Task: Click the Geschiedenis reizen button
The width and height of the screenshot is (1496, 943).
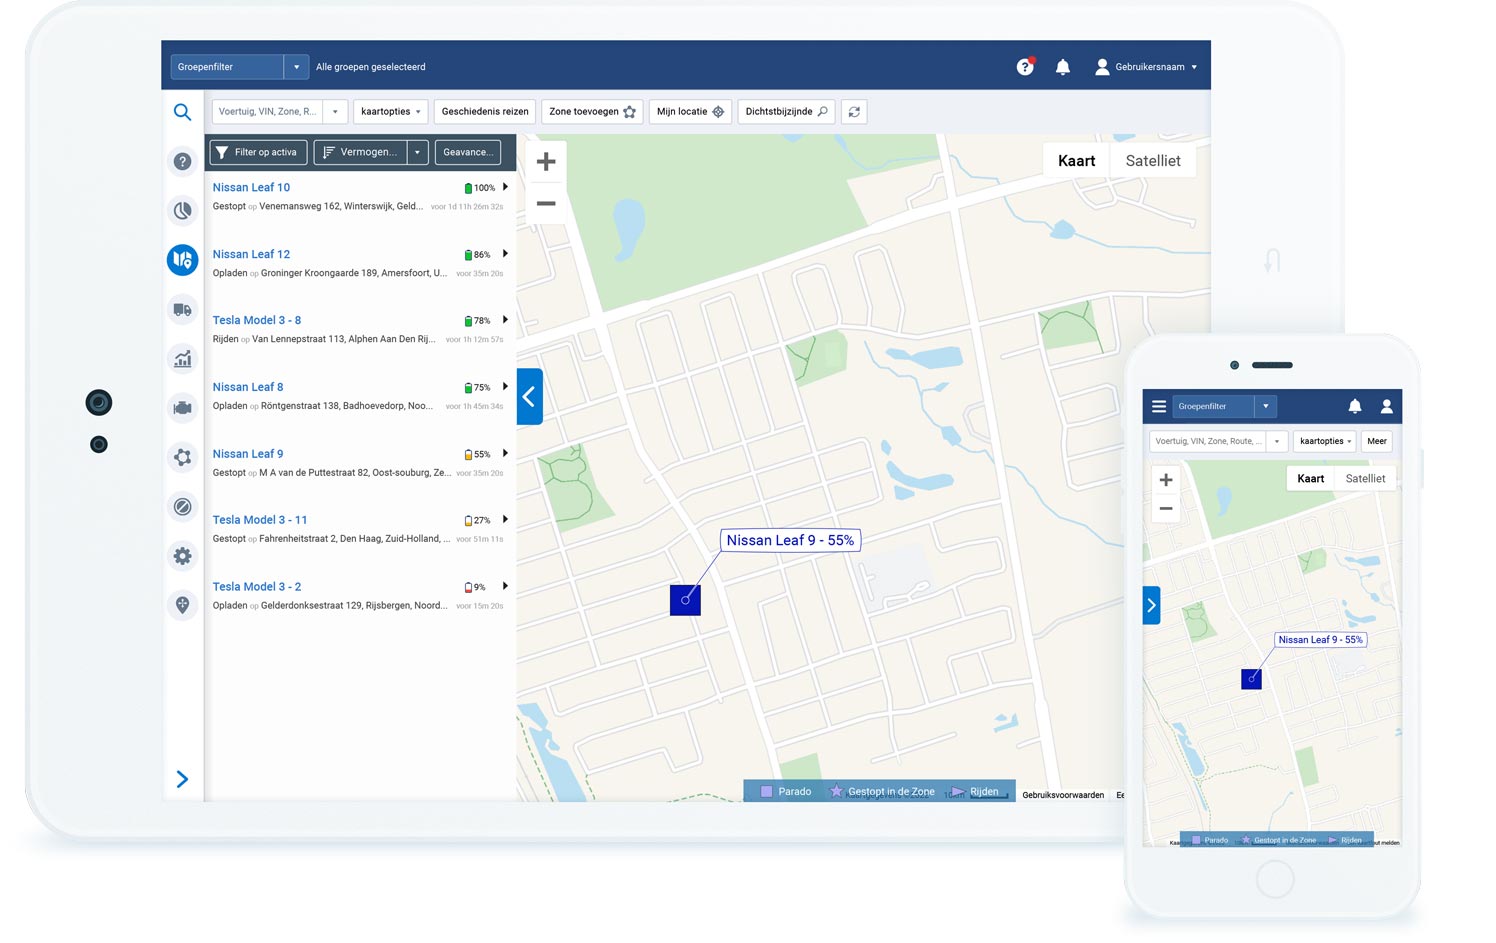Action: click(x=485, y=112)
